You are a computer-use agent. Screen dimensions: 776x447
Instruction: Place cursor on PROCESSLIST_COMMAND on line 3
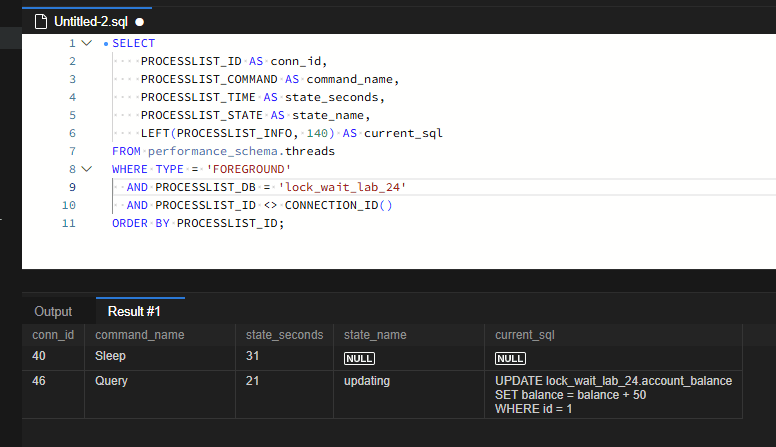[x=209, y=79]
